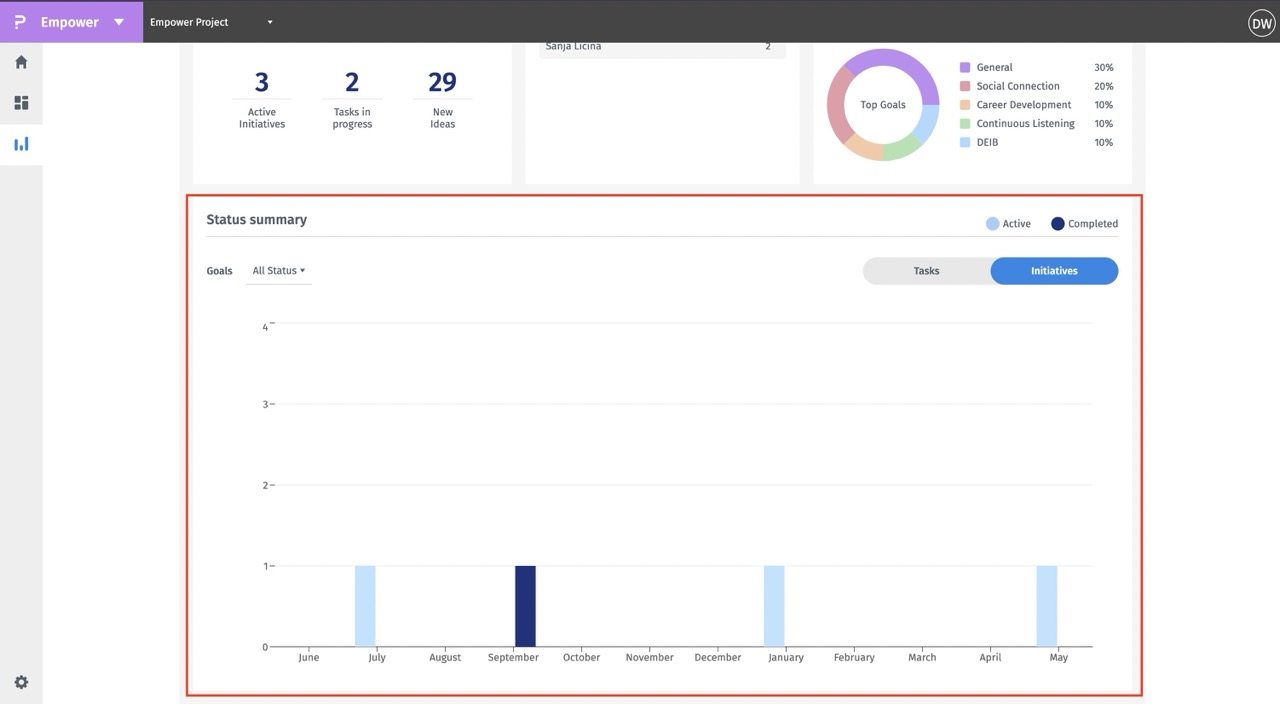The height and width of the screenshot is (704, 1280).
Task: Expand the All Status dropdown
Action: pos(278,271)
